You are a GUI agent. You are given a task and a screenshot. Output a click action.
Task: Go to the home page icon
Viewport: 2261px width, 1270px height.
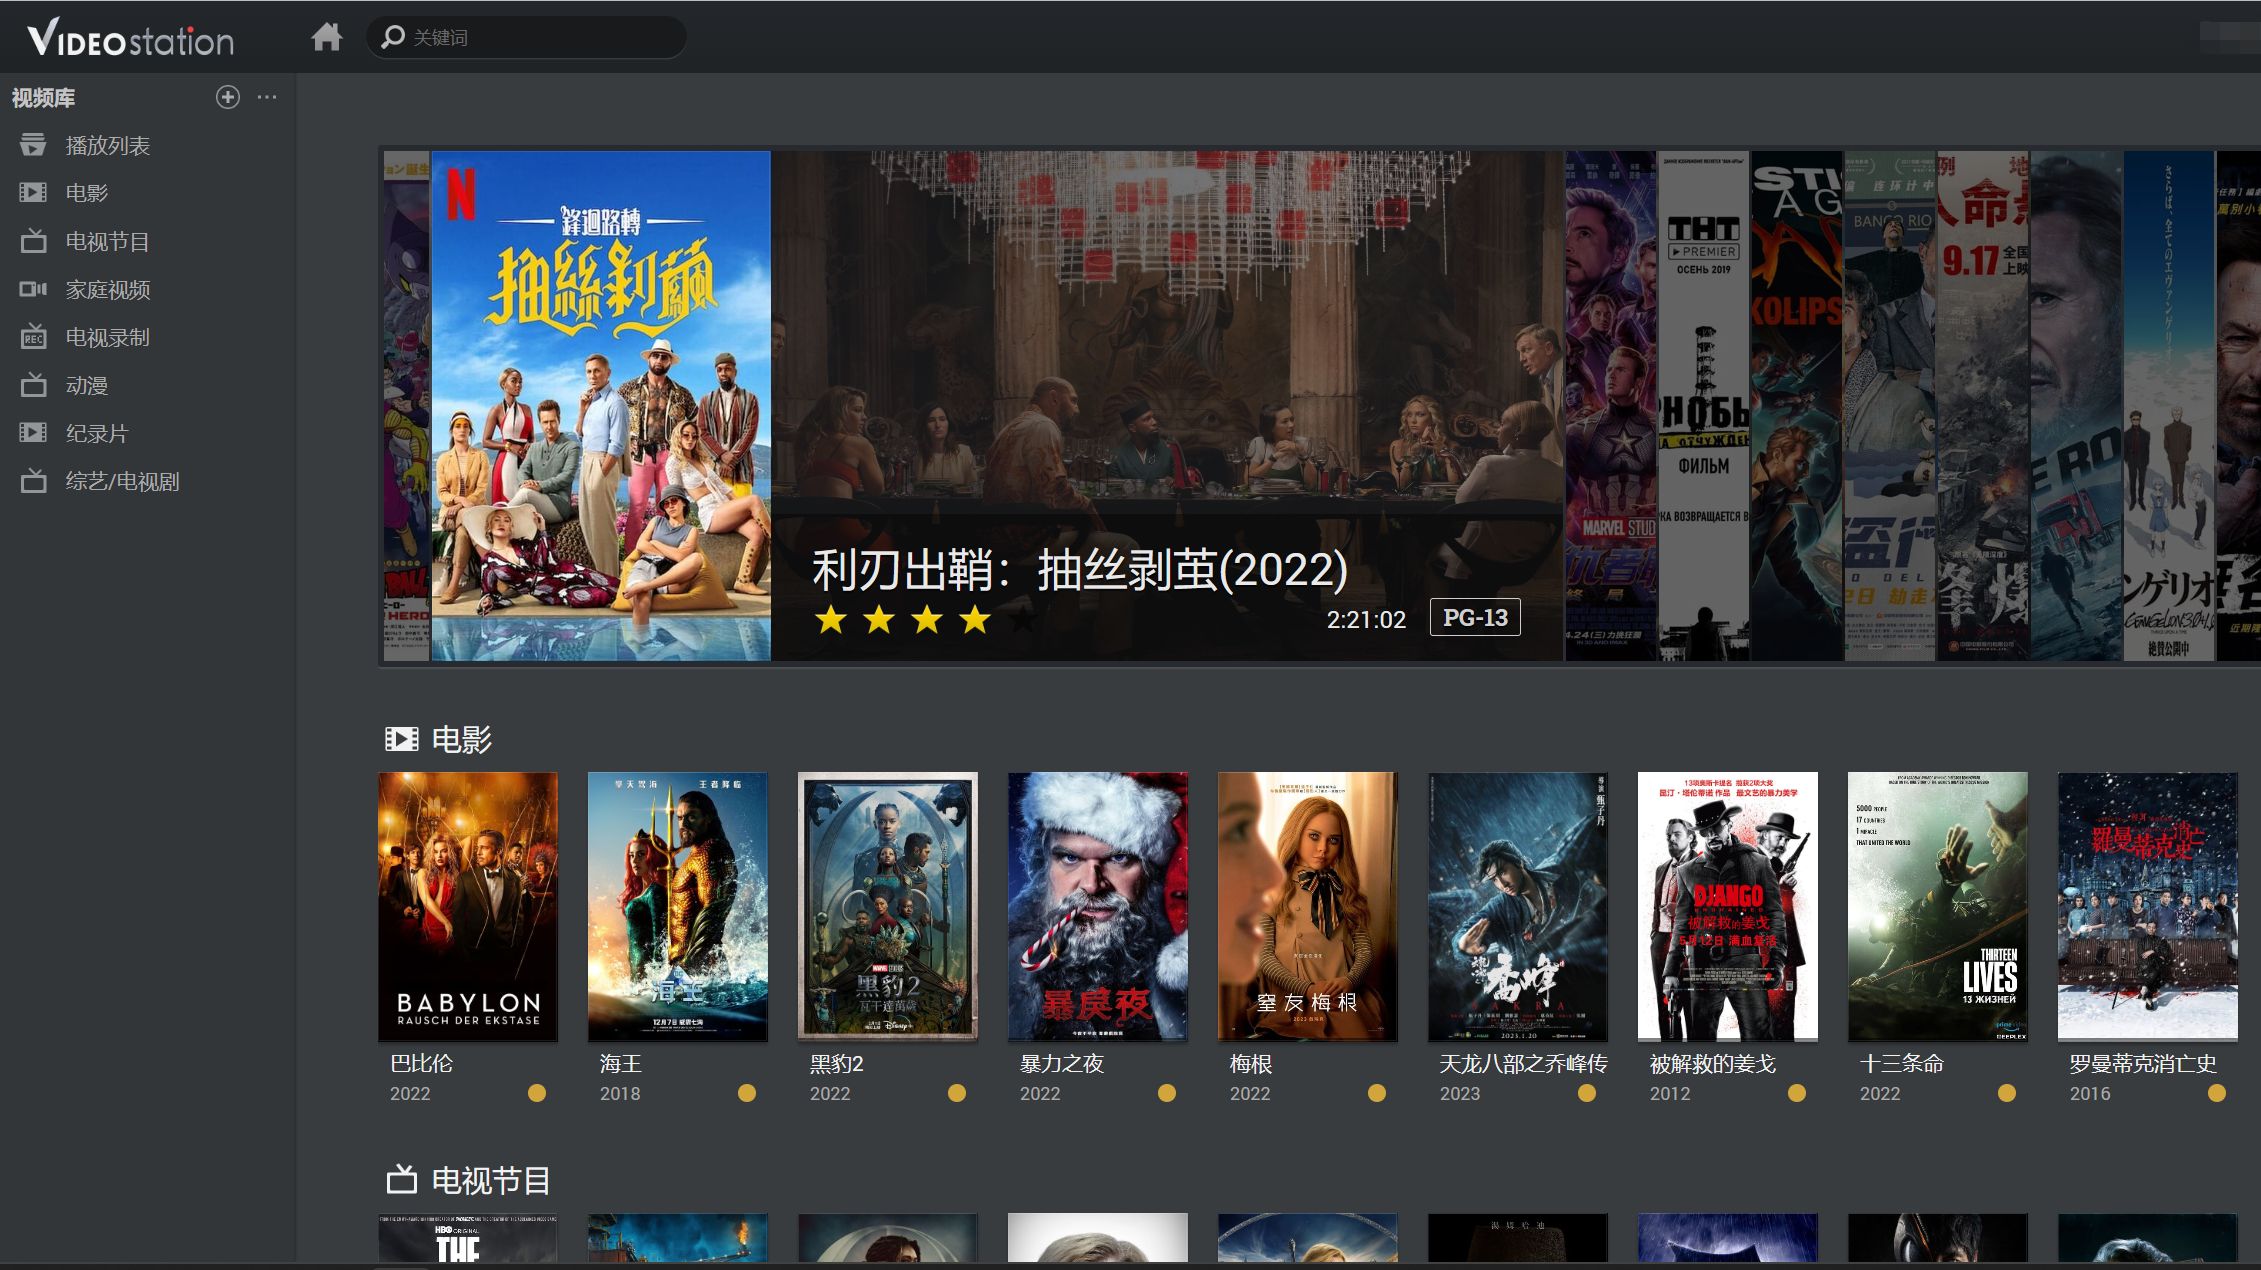point(326,37)
